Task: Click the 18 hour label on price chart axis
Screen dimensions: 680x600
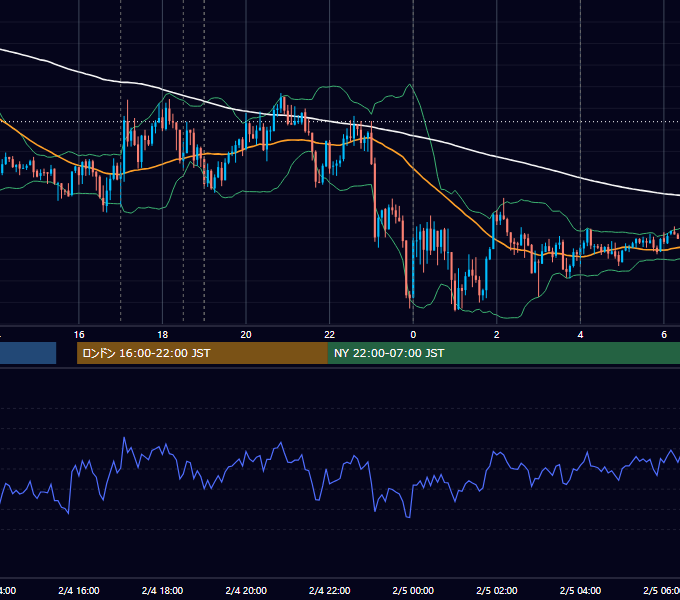Action: tap(162, 334)
